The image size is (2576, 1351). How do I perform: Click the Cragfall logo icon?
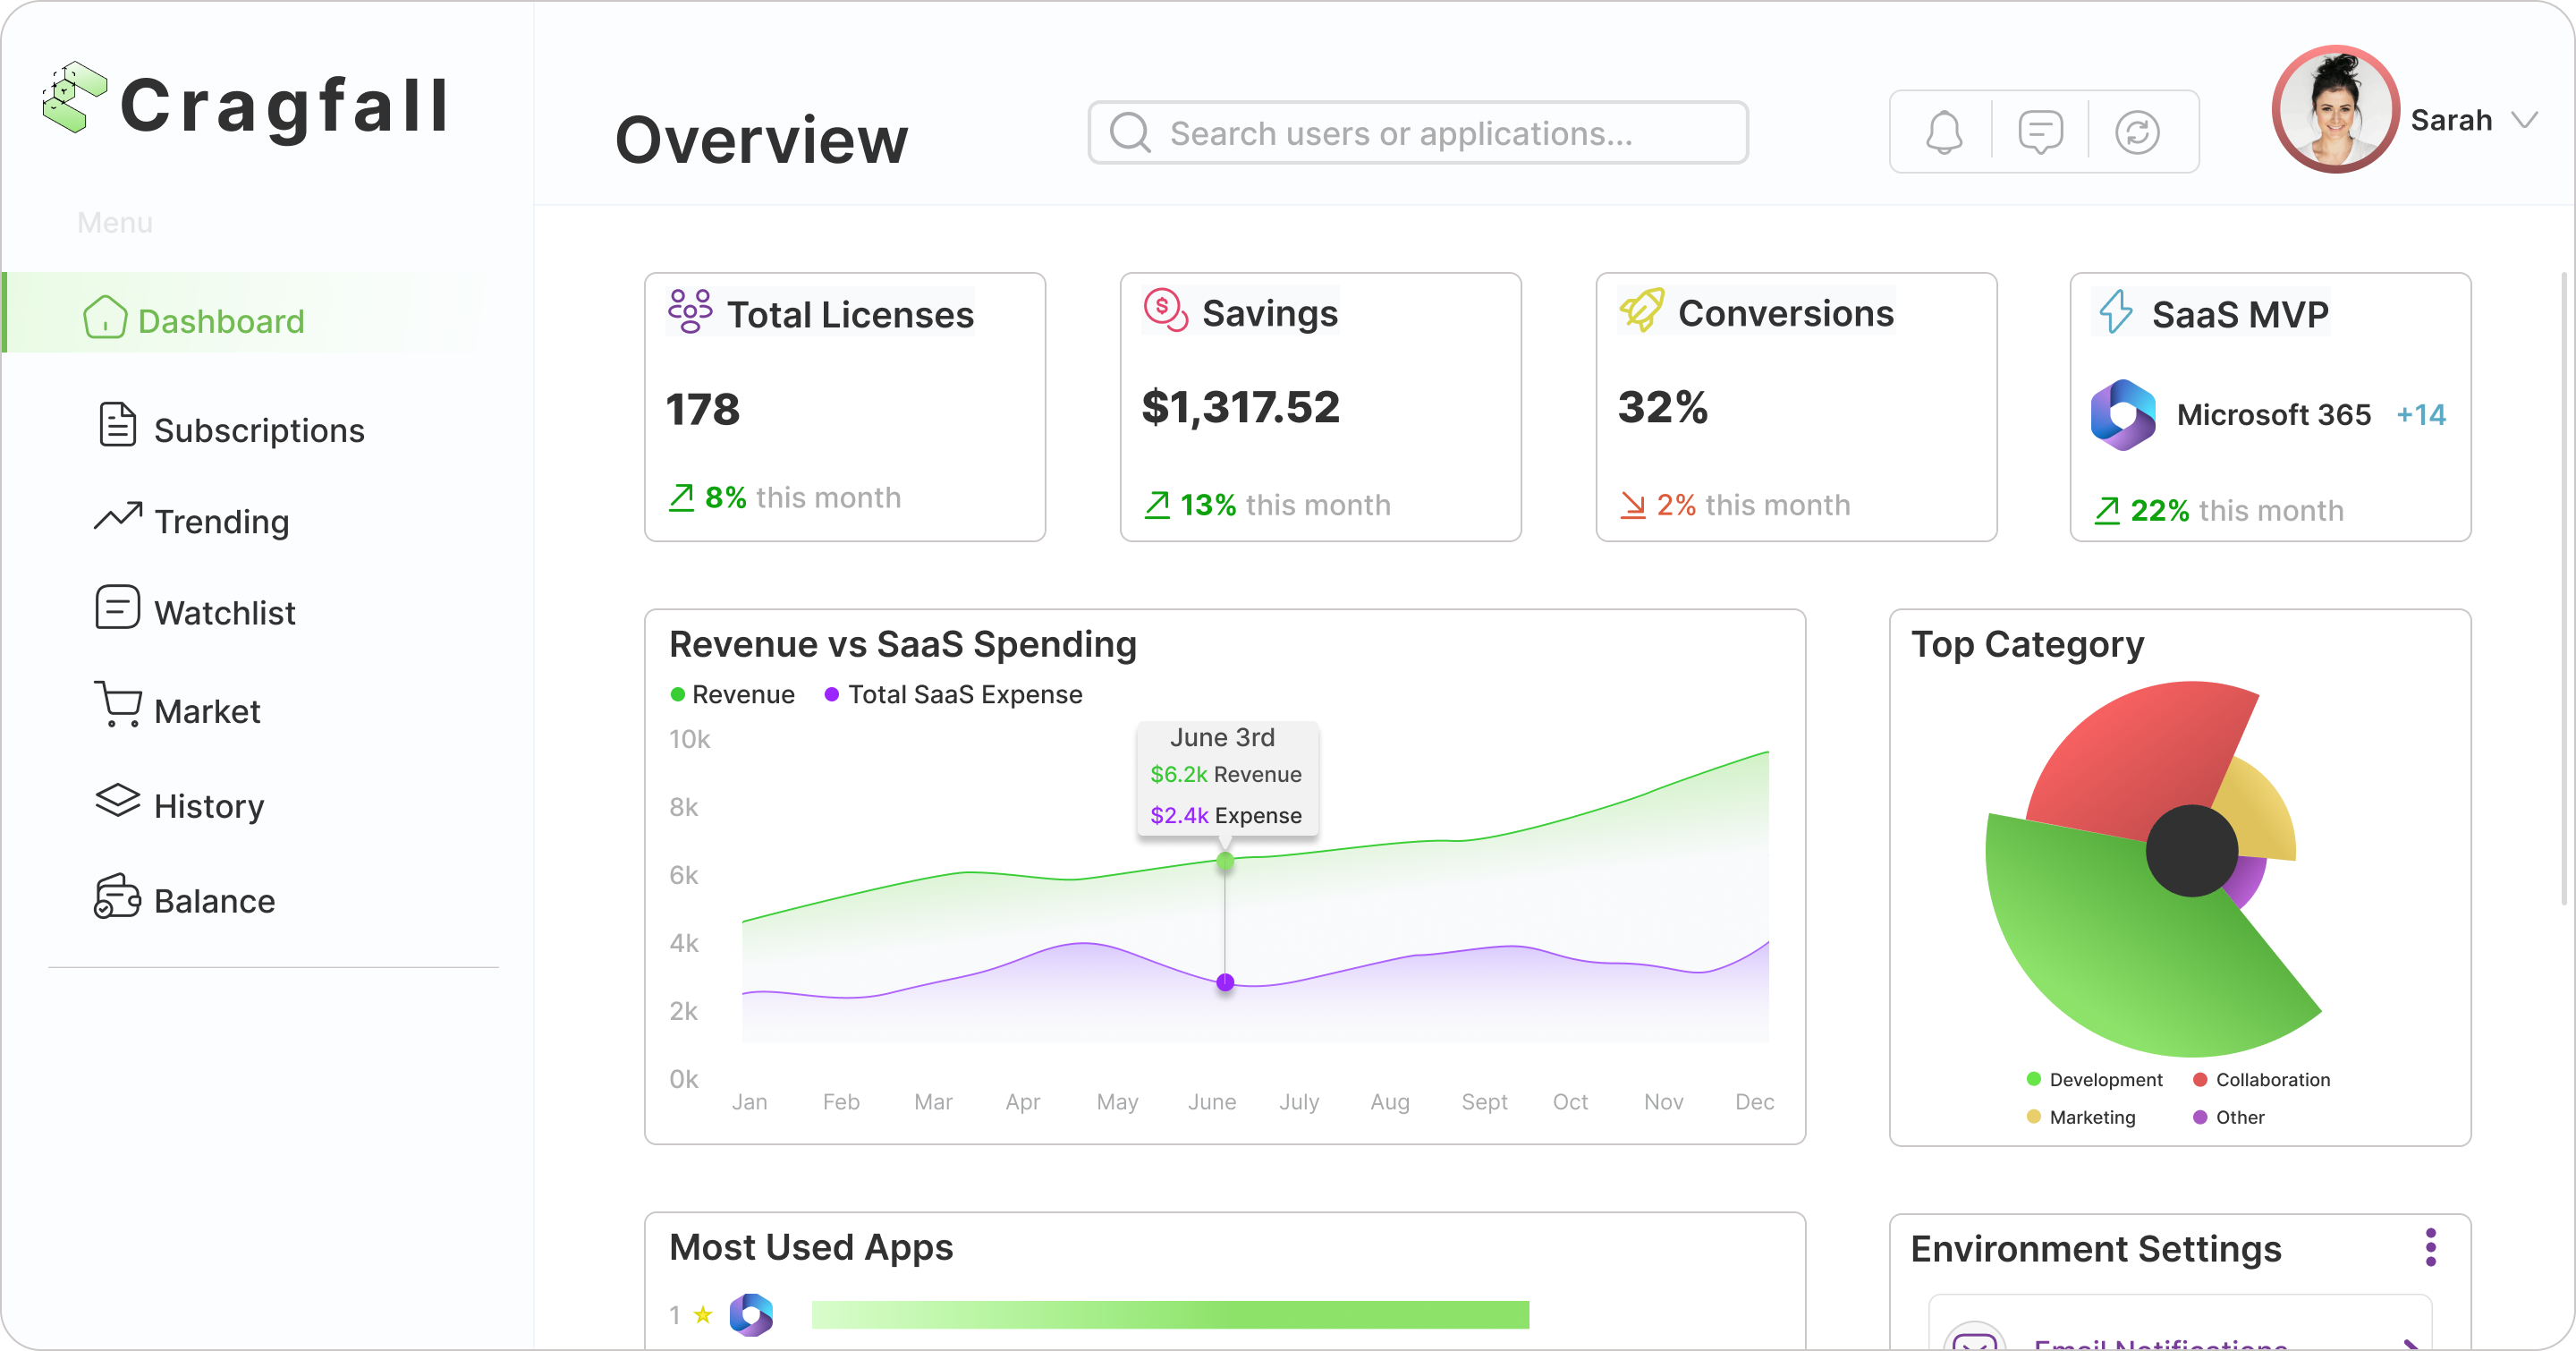coord(72,100)
